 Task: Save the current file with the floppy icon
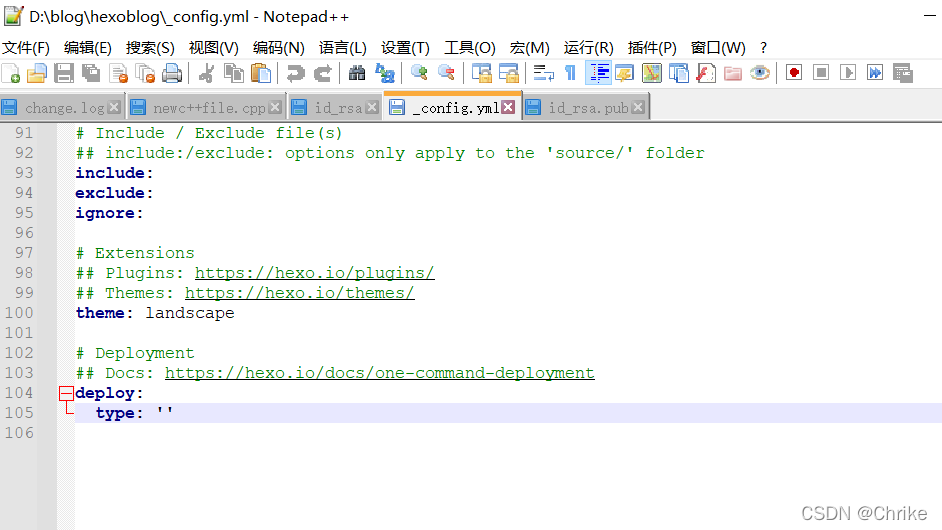pyautogui.click(x=64, y=73)
